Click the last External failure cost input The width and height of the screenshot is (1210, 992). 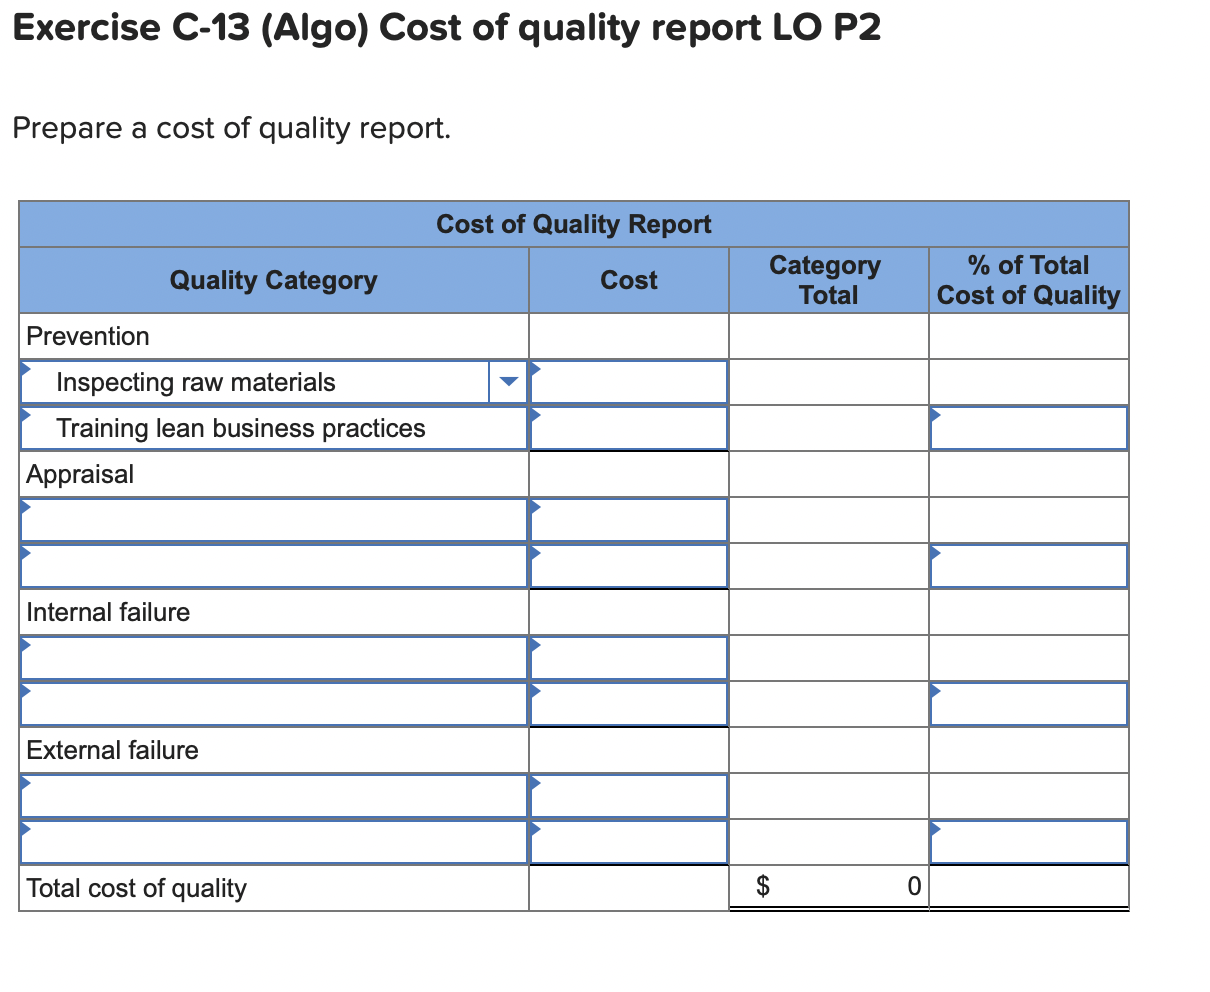[628, 841]
